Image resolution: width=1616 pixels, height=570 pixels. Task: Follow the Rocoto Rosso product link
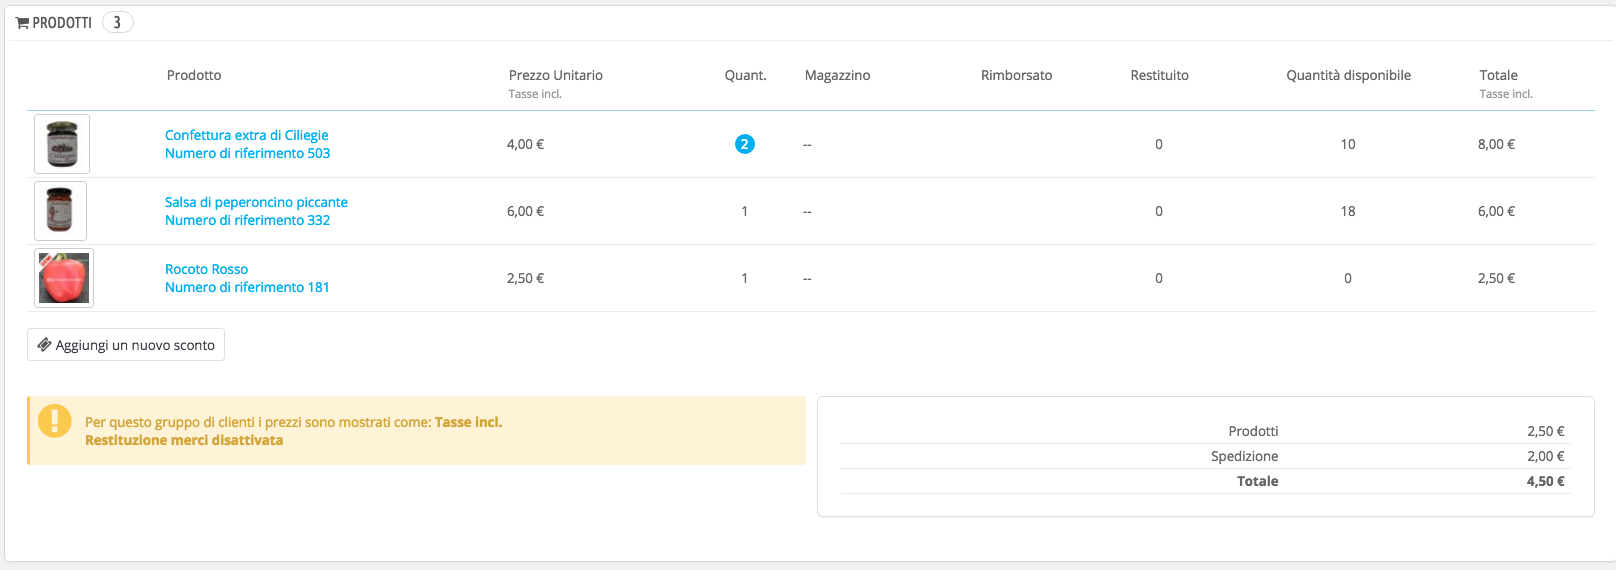tap(206, 269)
